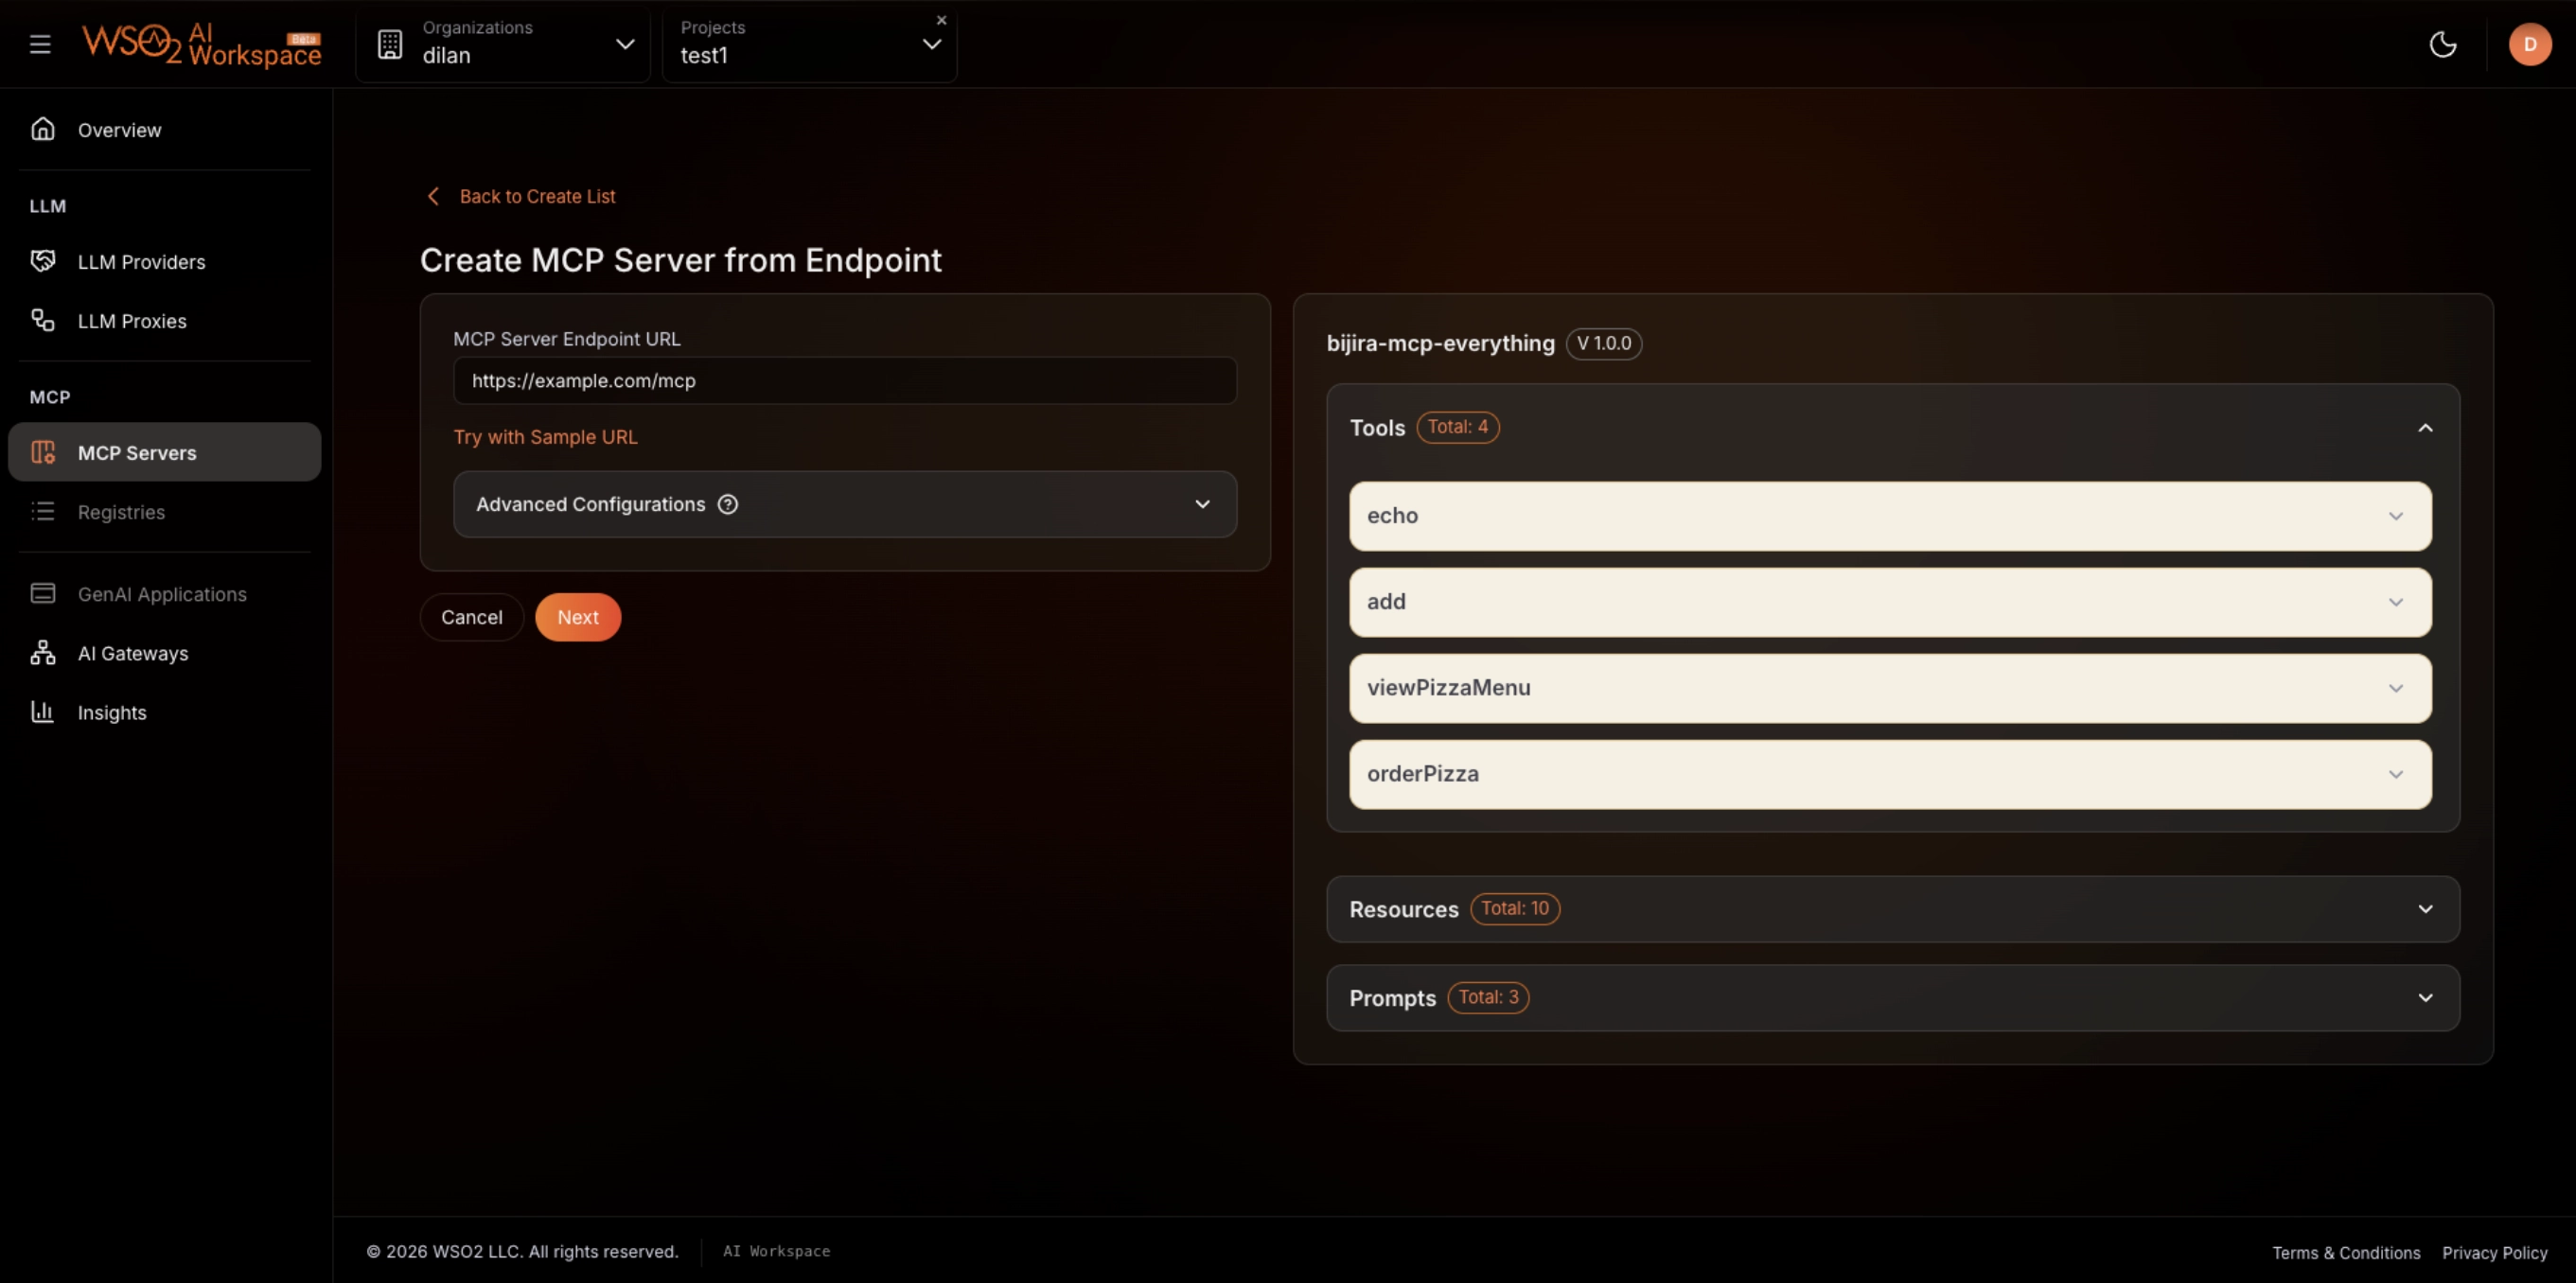Open the user profile avatar menu
This screenshot has width=2576, height=1283.
click(x=2530, y=44)
